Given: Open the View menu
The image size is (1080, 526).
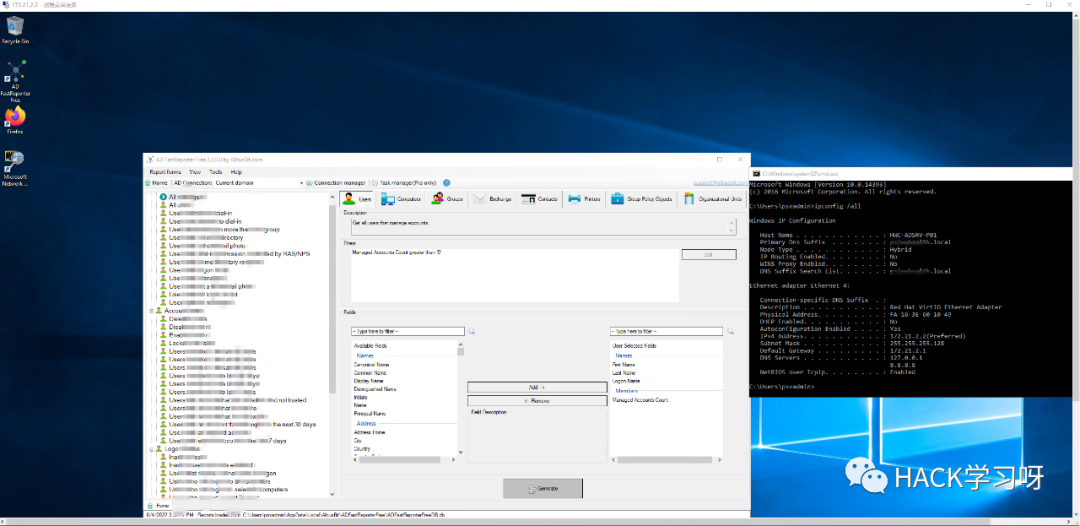Looking at the screenshot, I should click(195, 171).
